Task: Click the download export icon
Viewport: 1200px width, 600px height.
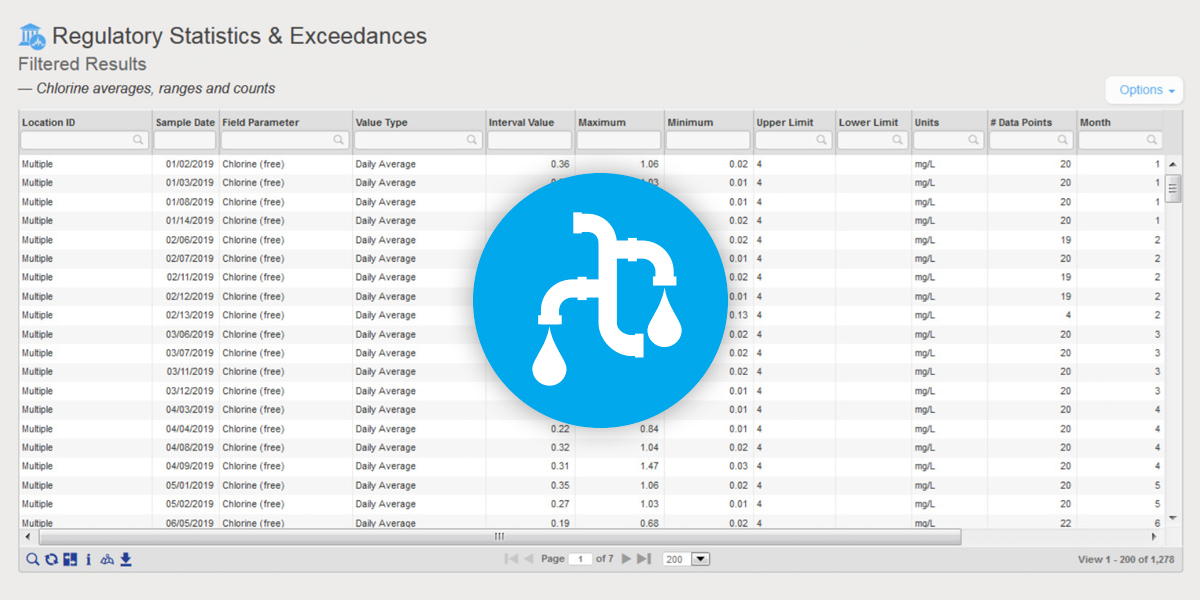Action: (126, 559)
